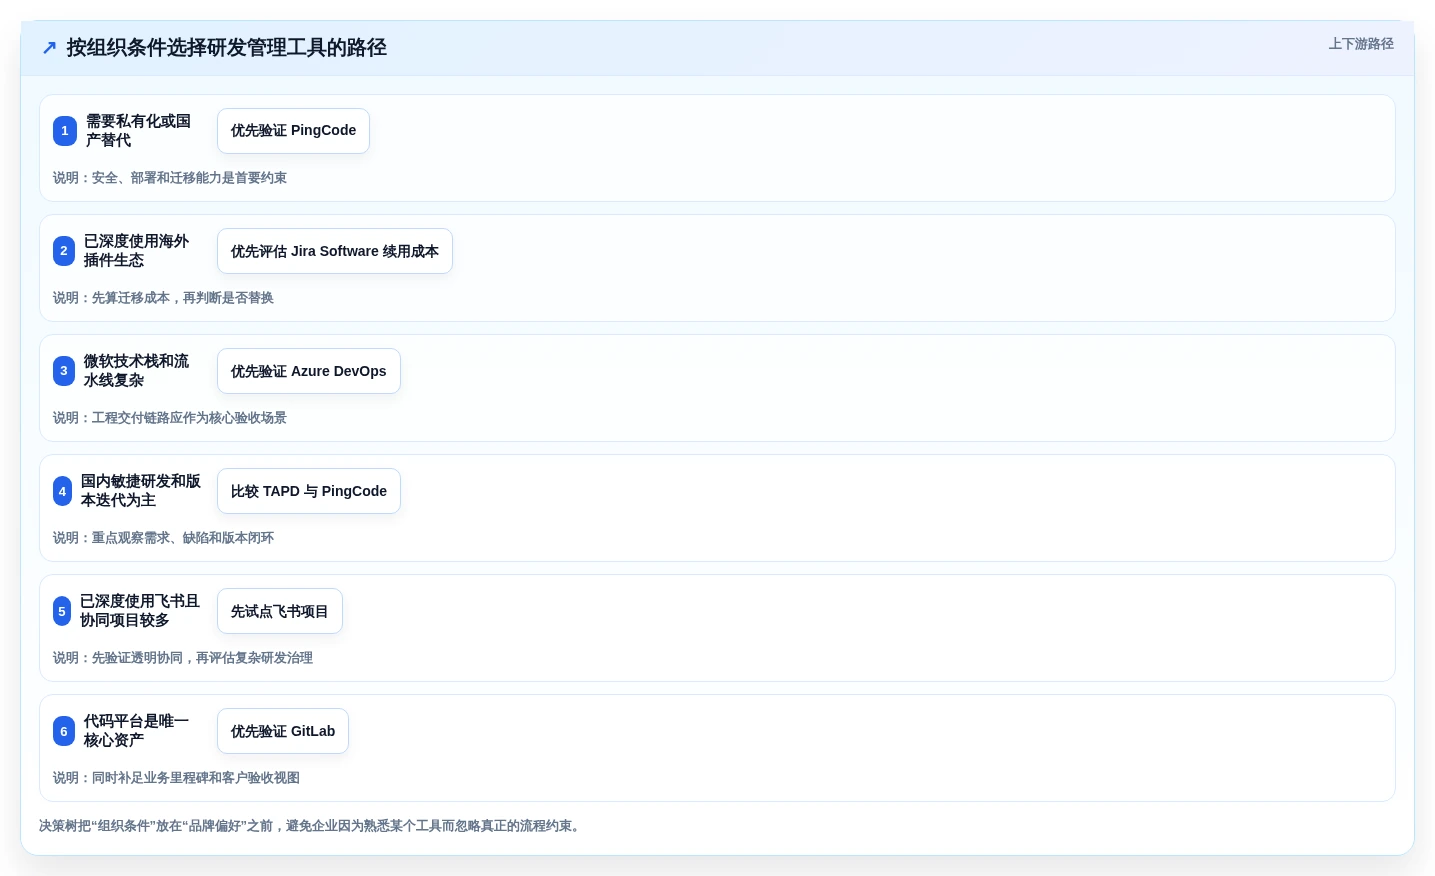Viewport: 1435px width, 876px height.
Task: Click note 说明：先算迁移成本，再判断是否替换
Action: [x=163, y=298]
